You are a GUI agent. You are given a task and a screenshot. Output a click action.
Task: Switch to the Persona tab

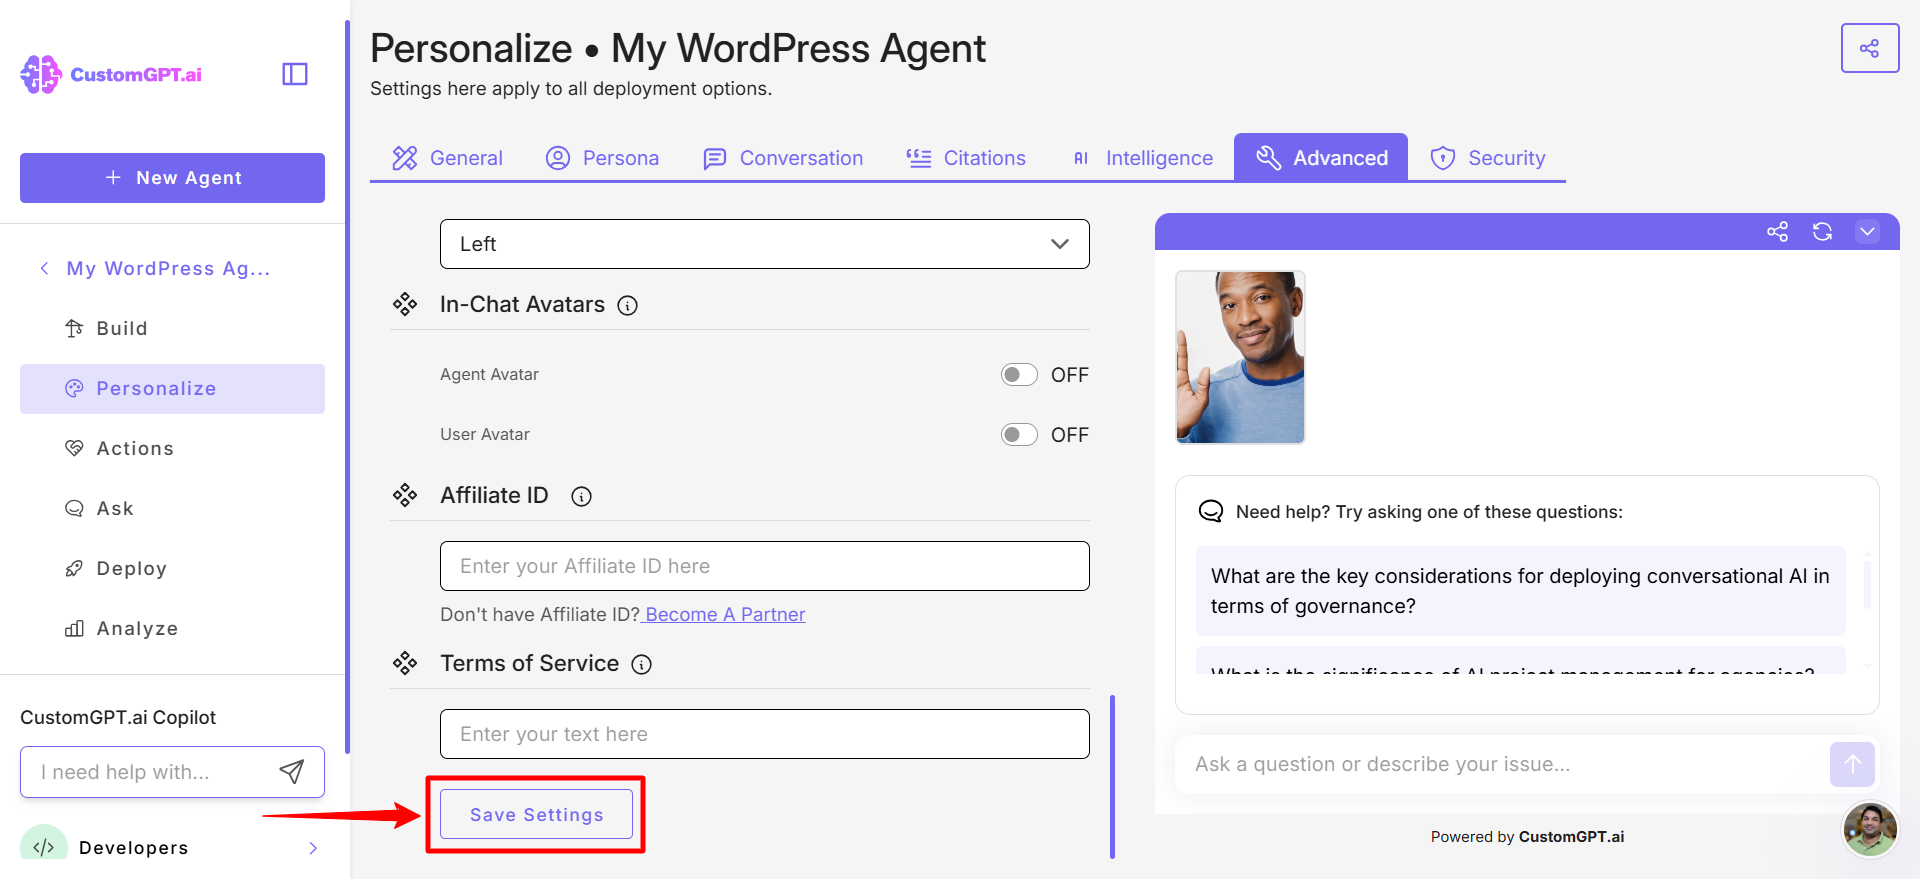602,158
